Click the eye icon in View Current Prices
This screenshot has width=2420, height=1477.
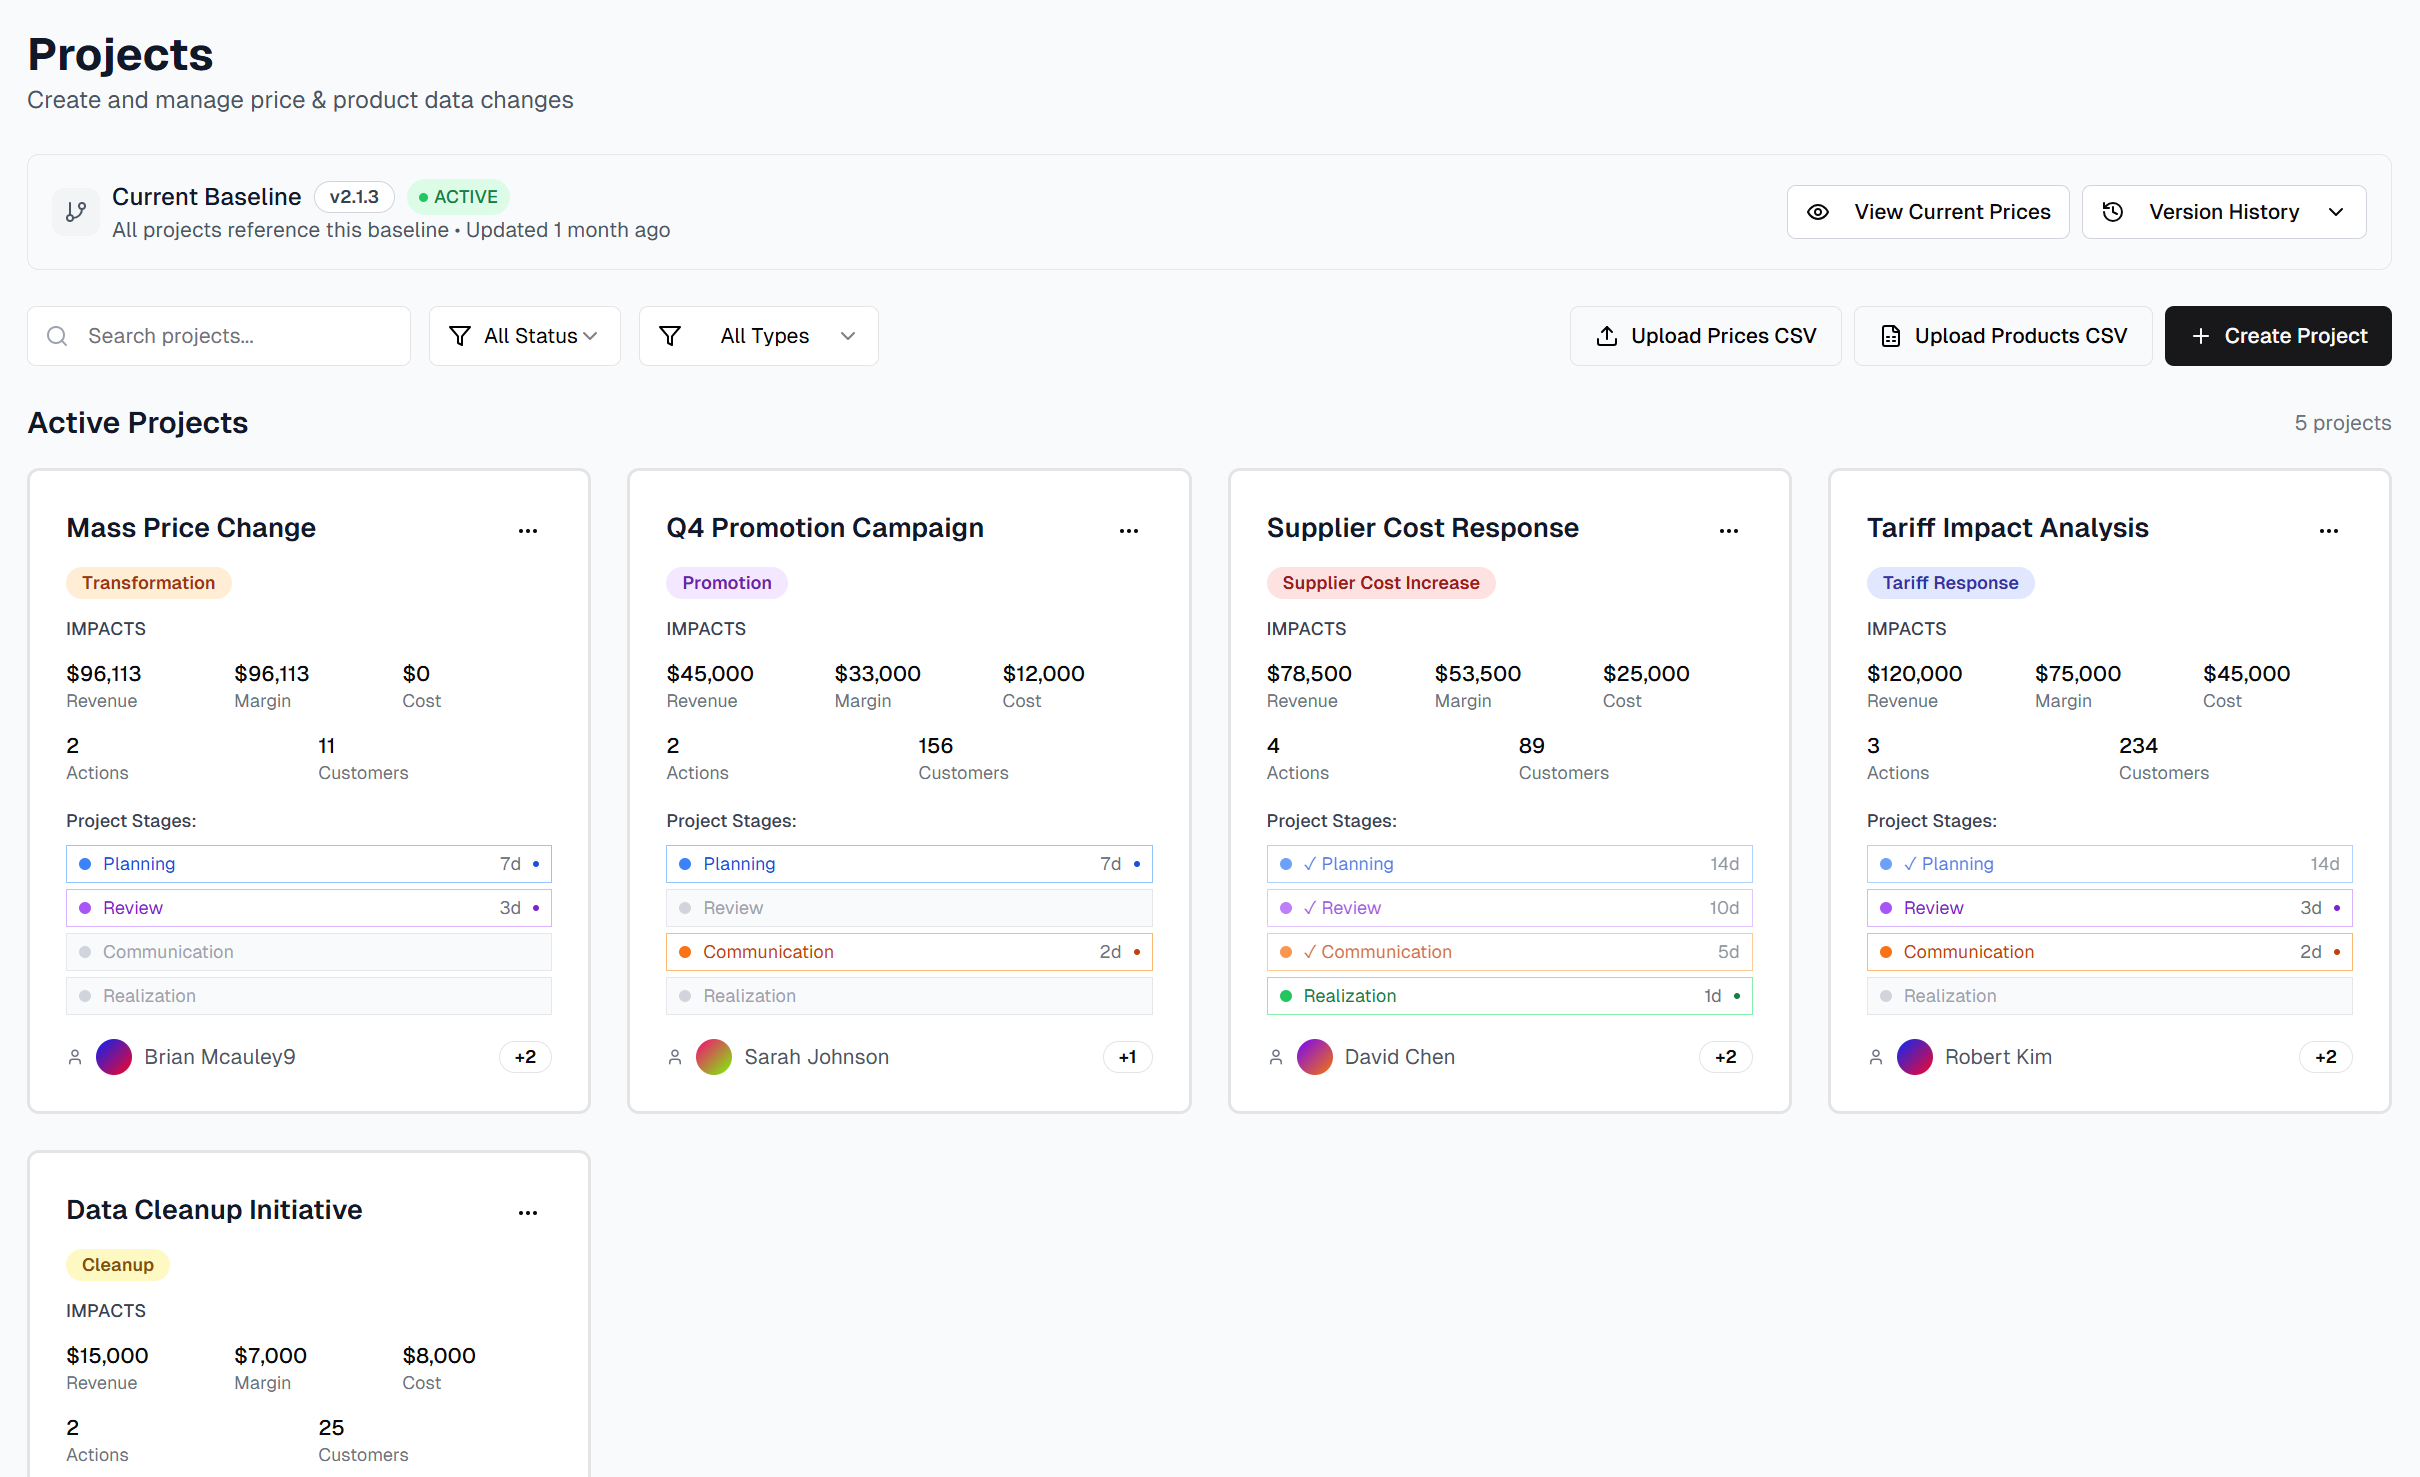click(x=1817, y=212)
